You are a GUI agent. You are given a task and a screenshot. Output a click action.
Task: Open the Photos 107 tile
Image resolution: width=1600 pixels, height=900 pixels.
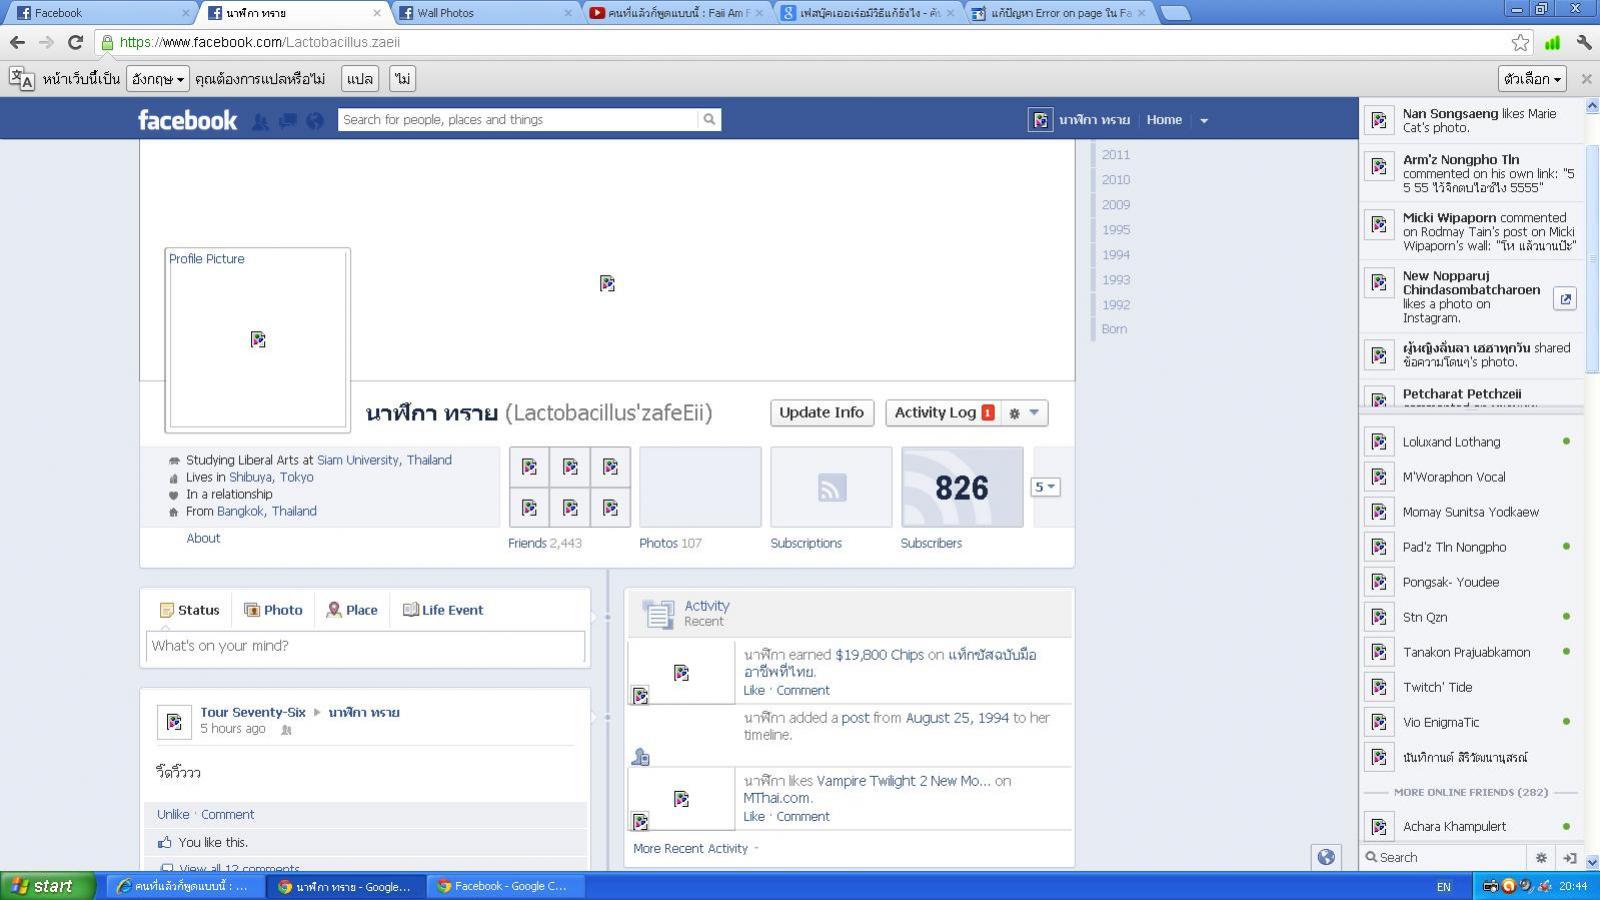click(700, 487)
